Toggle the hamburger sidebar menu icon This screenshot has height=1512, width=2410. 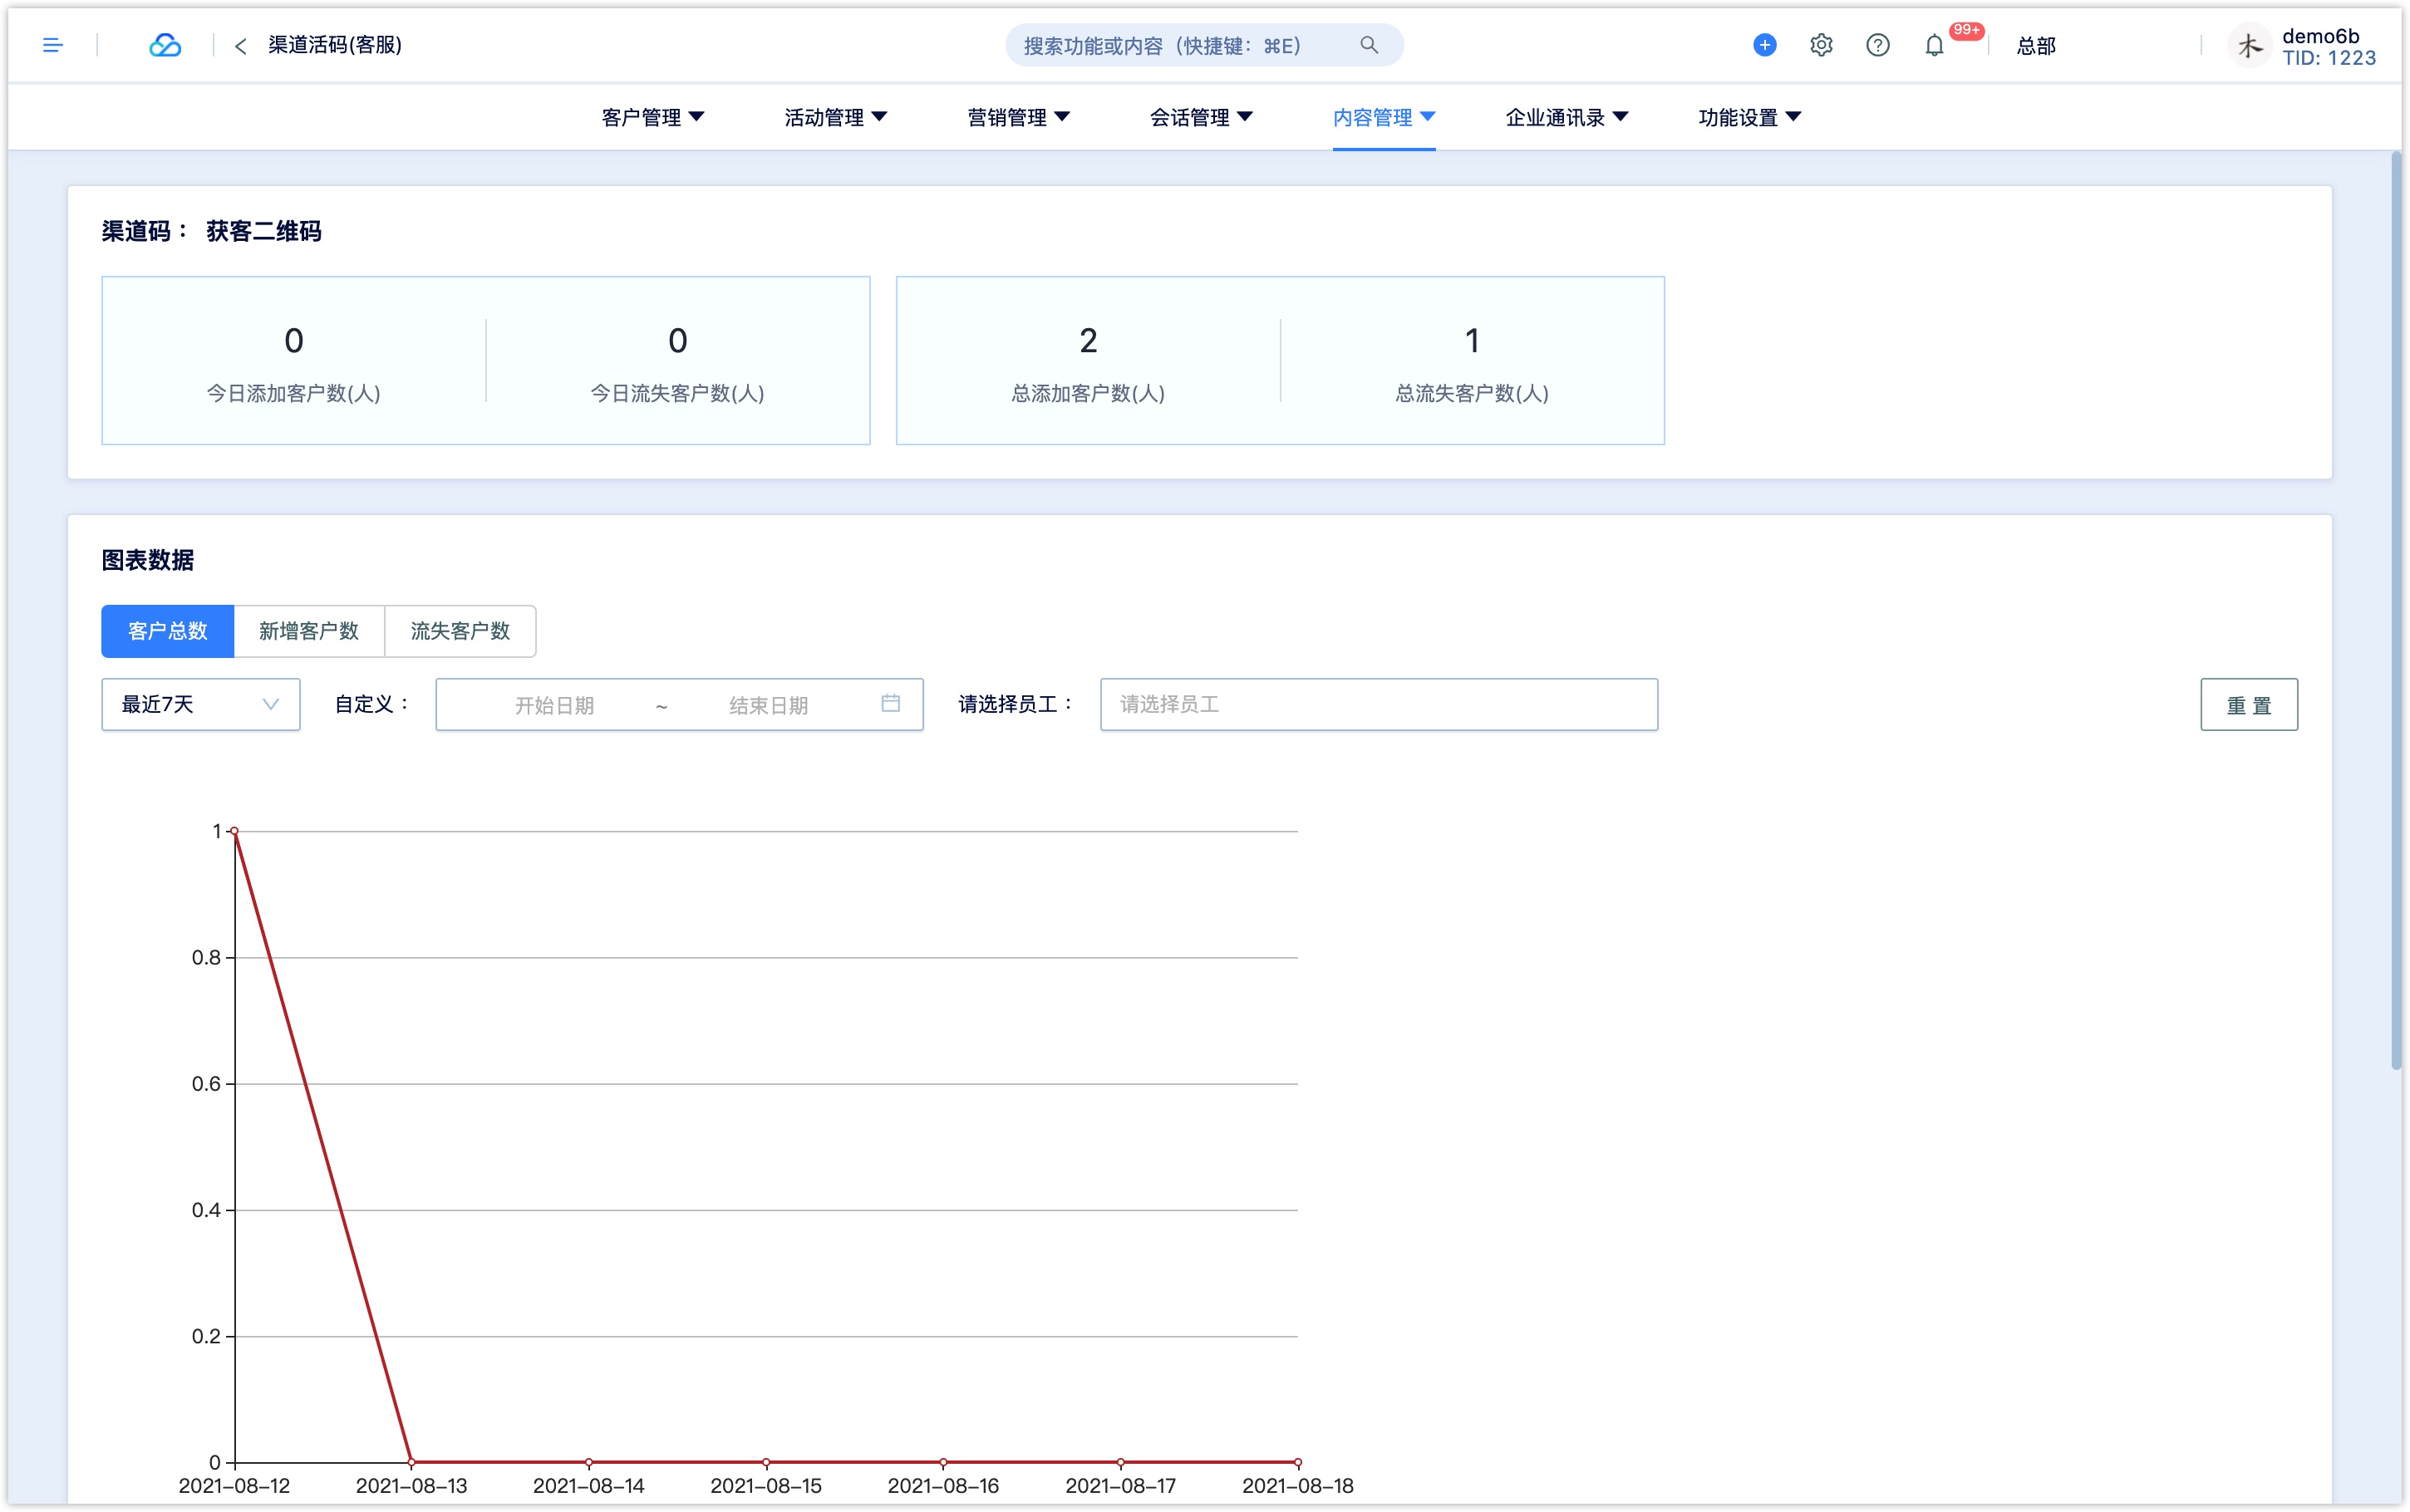point(53,45)
